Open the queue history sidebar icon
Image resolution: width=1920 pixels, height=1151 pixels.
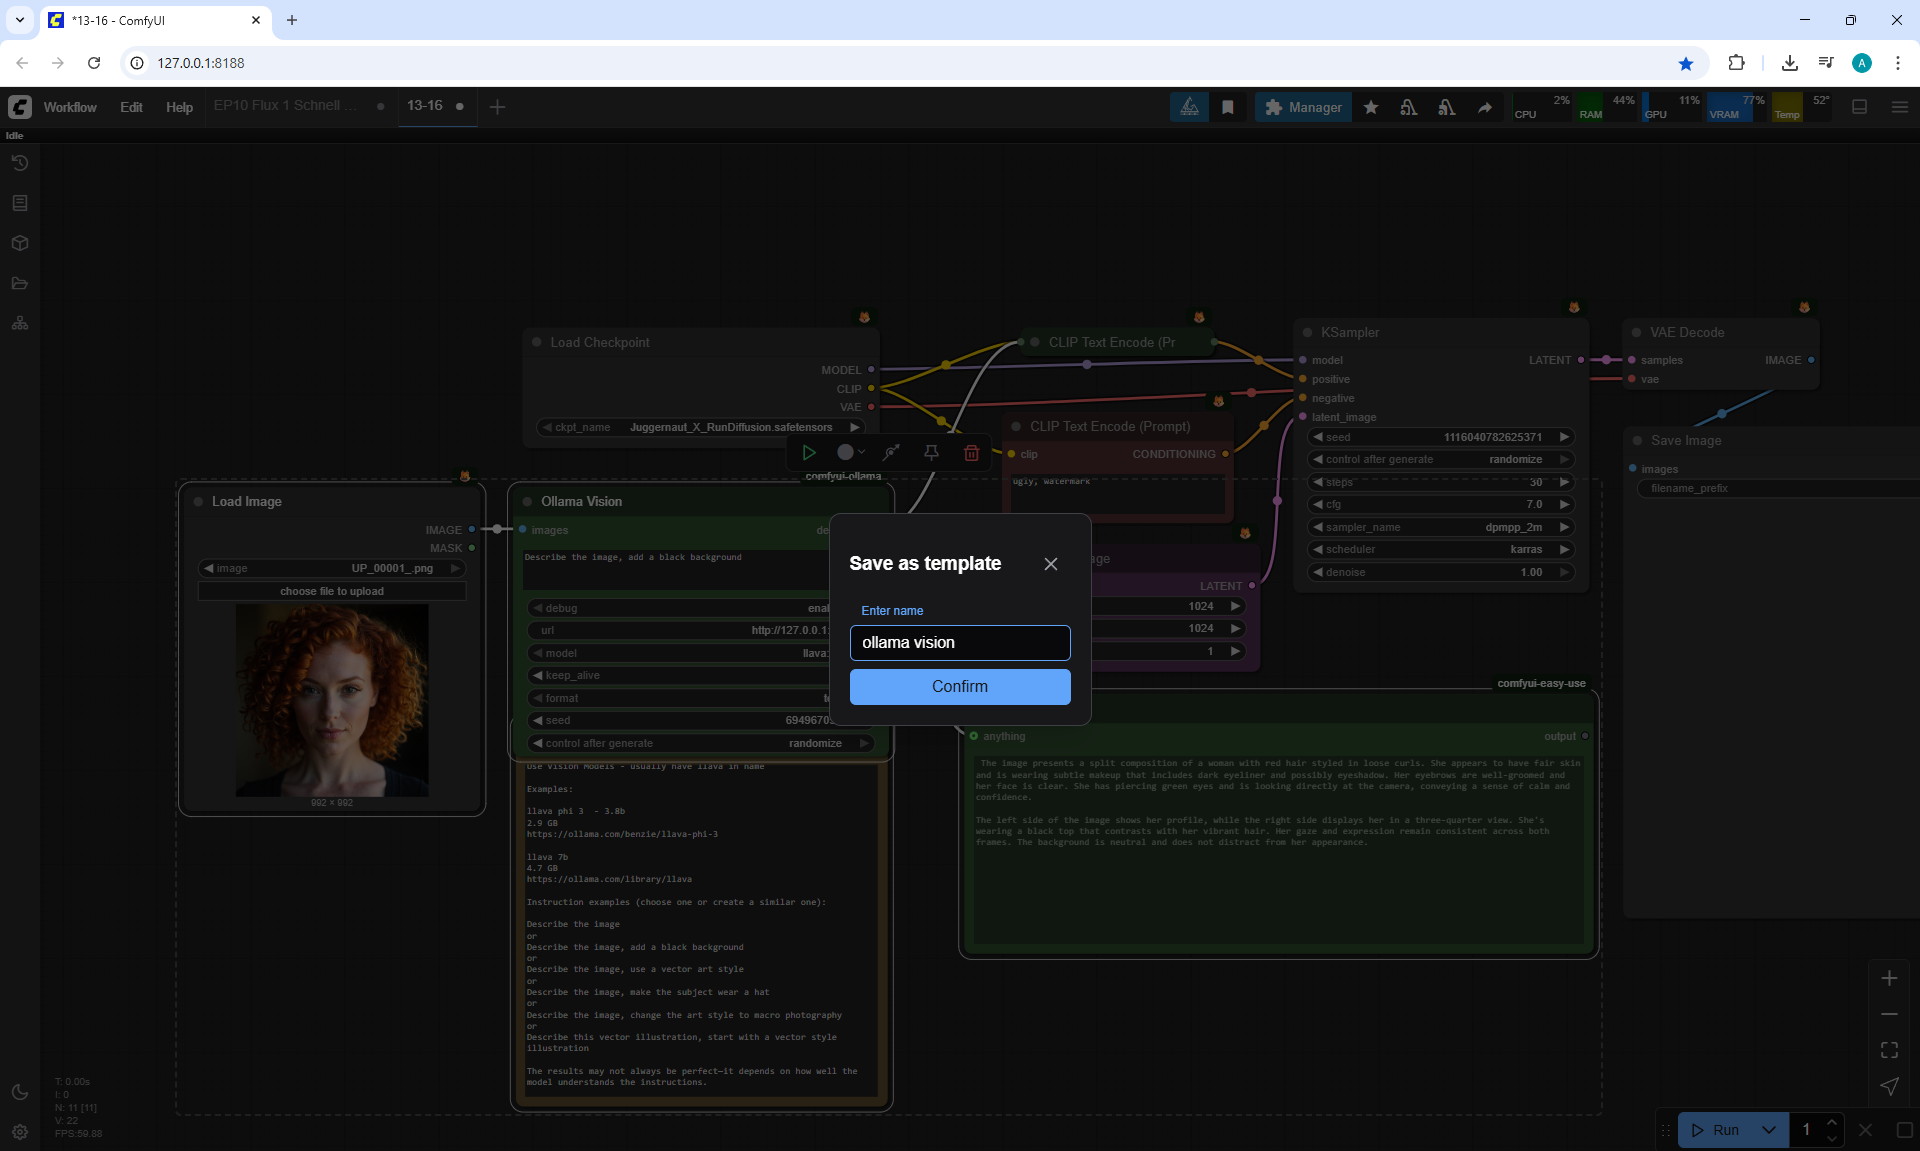[20, 163]
